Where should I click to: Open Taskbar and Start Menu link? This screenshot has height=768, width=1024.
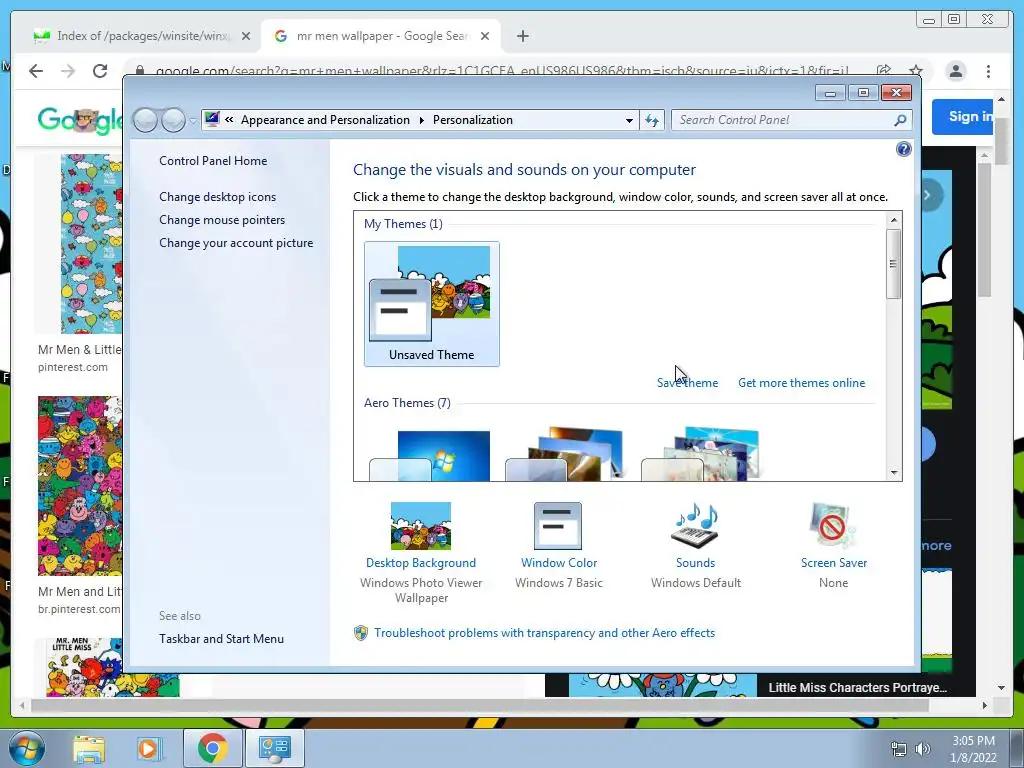point(221,639)
